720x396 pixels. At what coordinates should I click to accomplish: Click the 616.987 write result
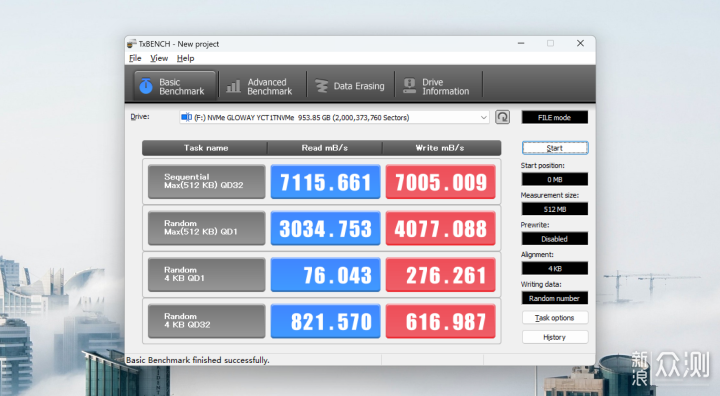[x=441, y=321]
